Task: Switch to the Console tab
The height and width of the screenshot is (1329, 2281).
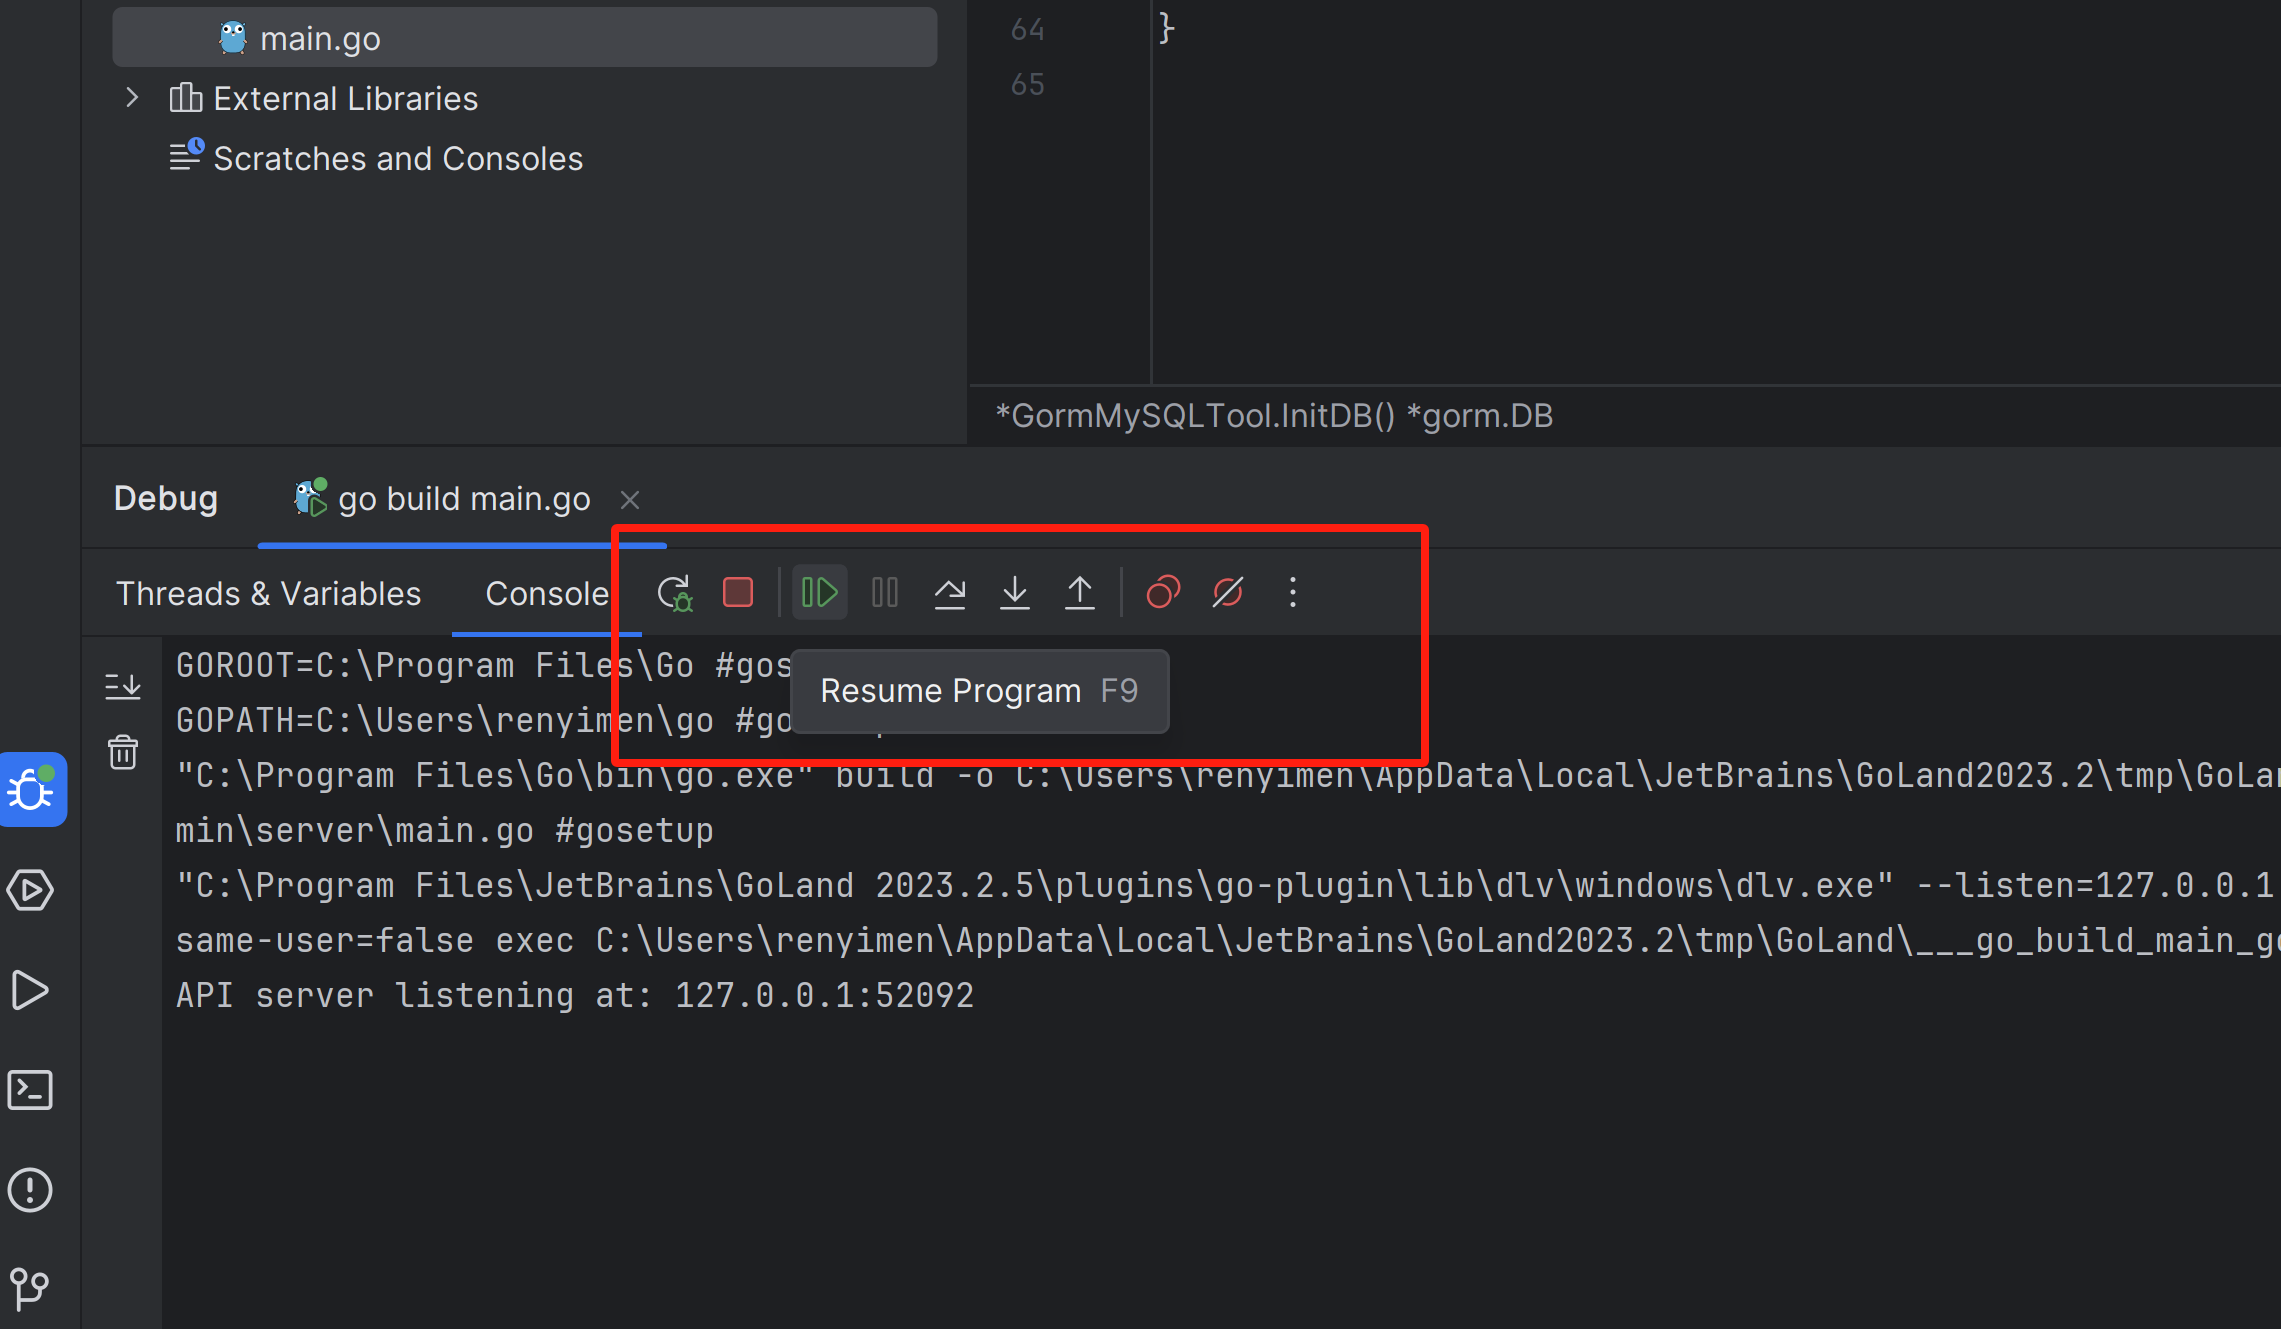Action: coord(549,592)
